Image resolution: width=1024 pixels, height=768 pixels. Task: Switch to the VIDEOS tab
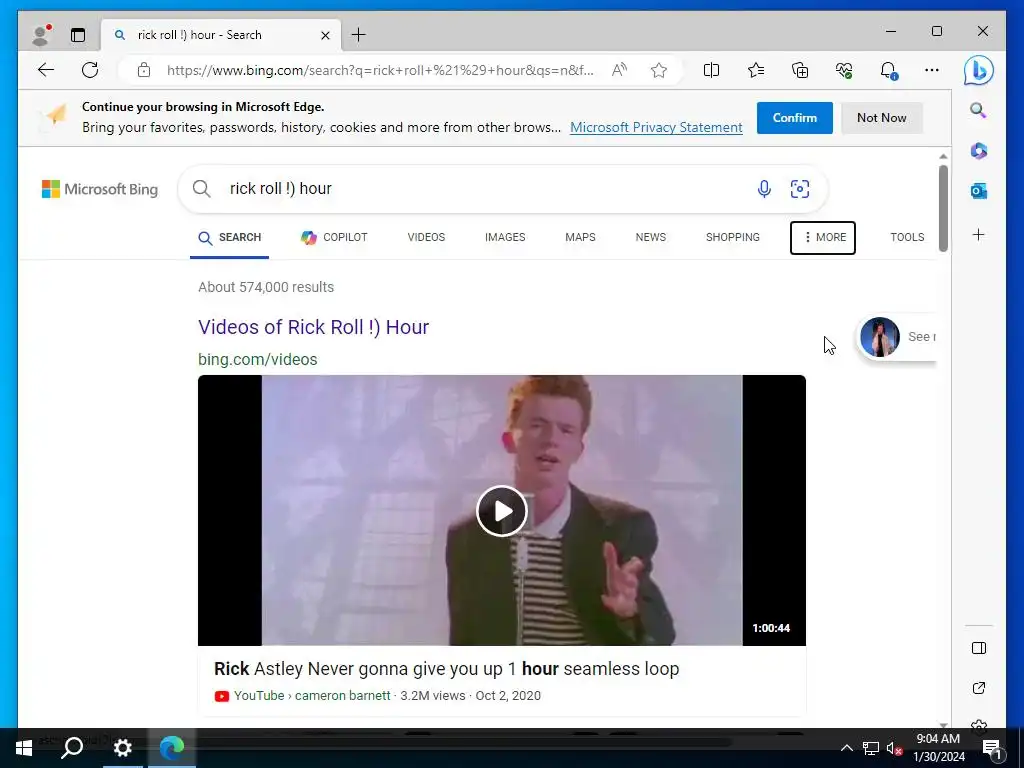(x=426, y=238)
